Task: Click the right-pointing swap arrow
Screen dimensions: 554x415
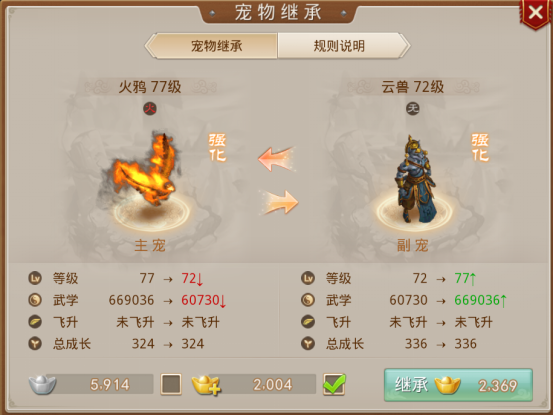Action: (279, 202)
